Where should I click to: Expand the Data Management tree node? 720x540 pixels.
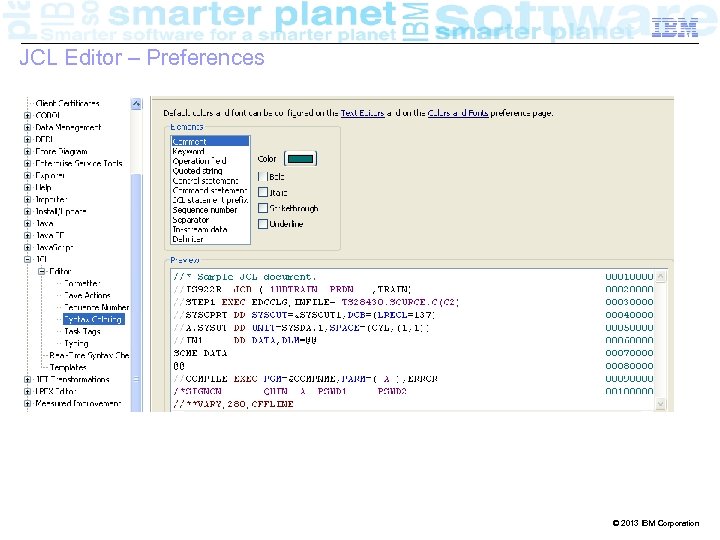(28, 127)
